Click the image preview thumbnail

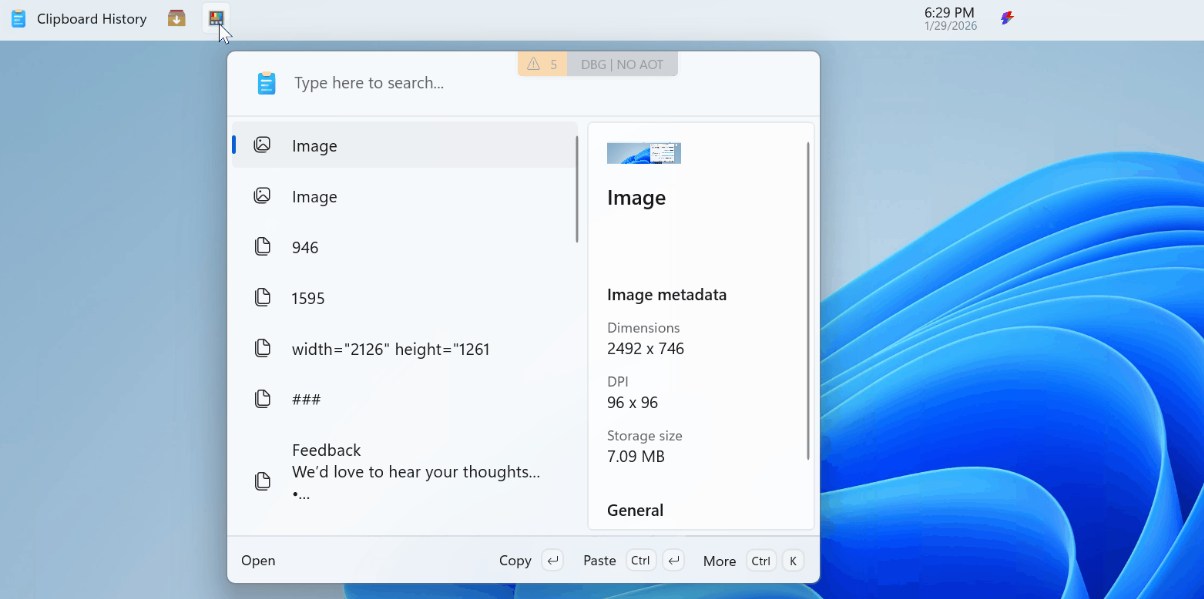click(644, 153)
